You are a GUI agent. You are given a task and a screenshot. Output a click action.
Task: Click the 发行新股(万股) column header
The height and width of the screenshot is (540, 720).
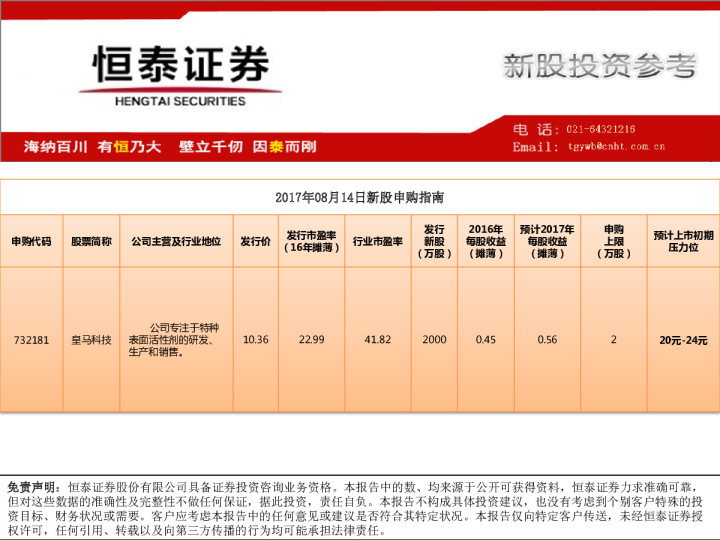coord(434,241)
